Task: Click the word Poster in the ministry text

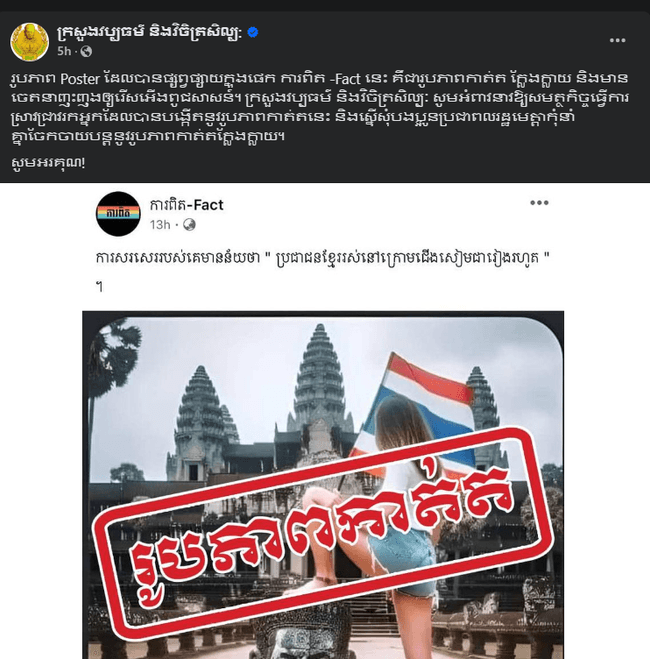Action: (80, 79)
